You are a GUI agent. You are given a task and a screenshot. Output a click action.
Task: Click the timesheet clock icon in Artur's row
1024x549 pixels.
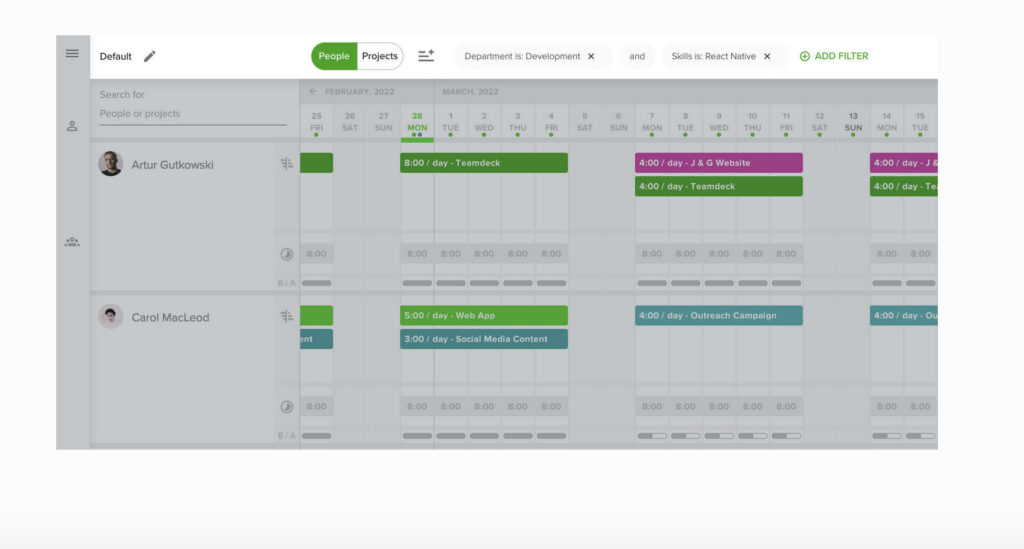(x=287, y=254)
